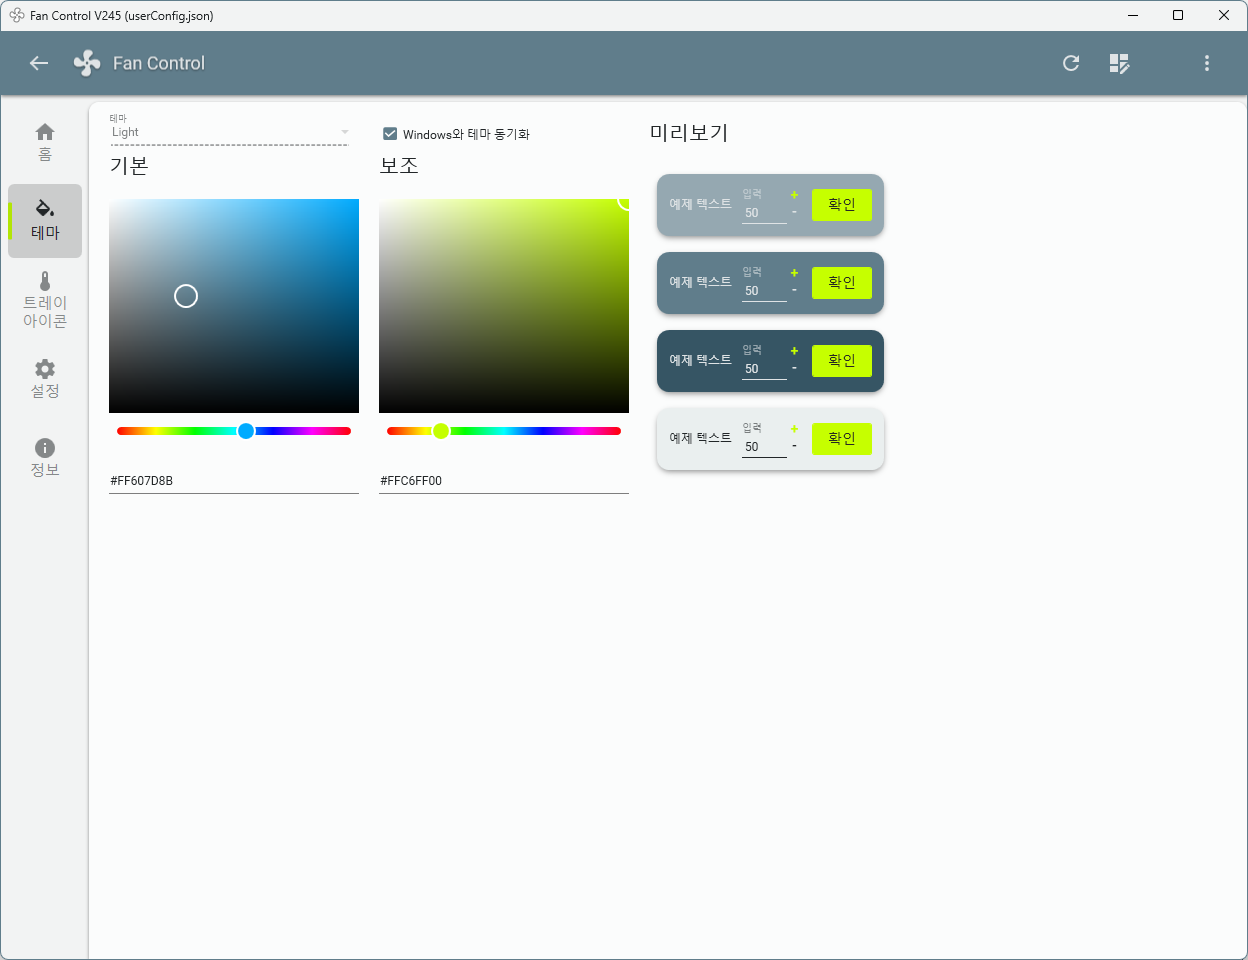Screen dimensions: 1248x960
Task: Click 확인 in the first preview card
Action: [842, 205]
